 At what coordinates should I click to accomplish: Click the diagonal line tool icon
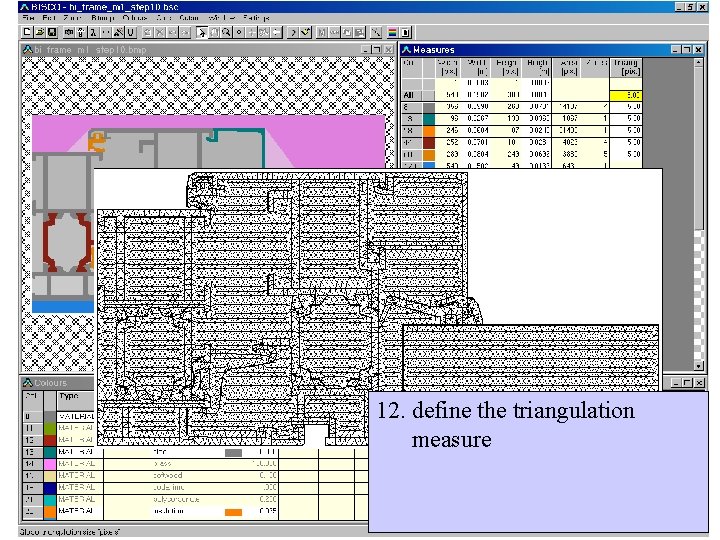click(x=376, y=32)
